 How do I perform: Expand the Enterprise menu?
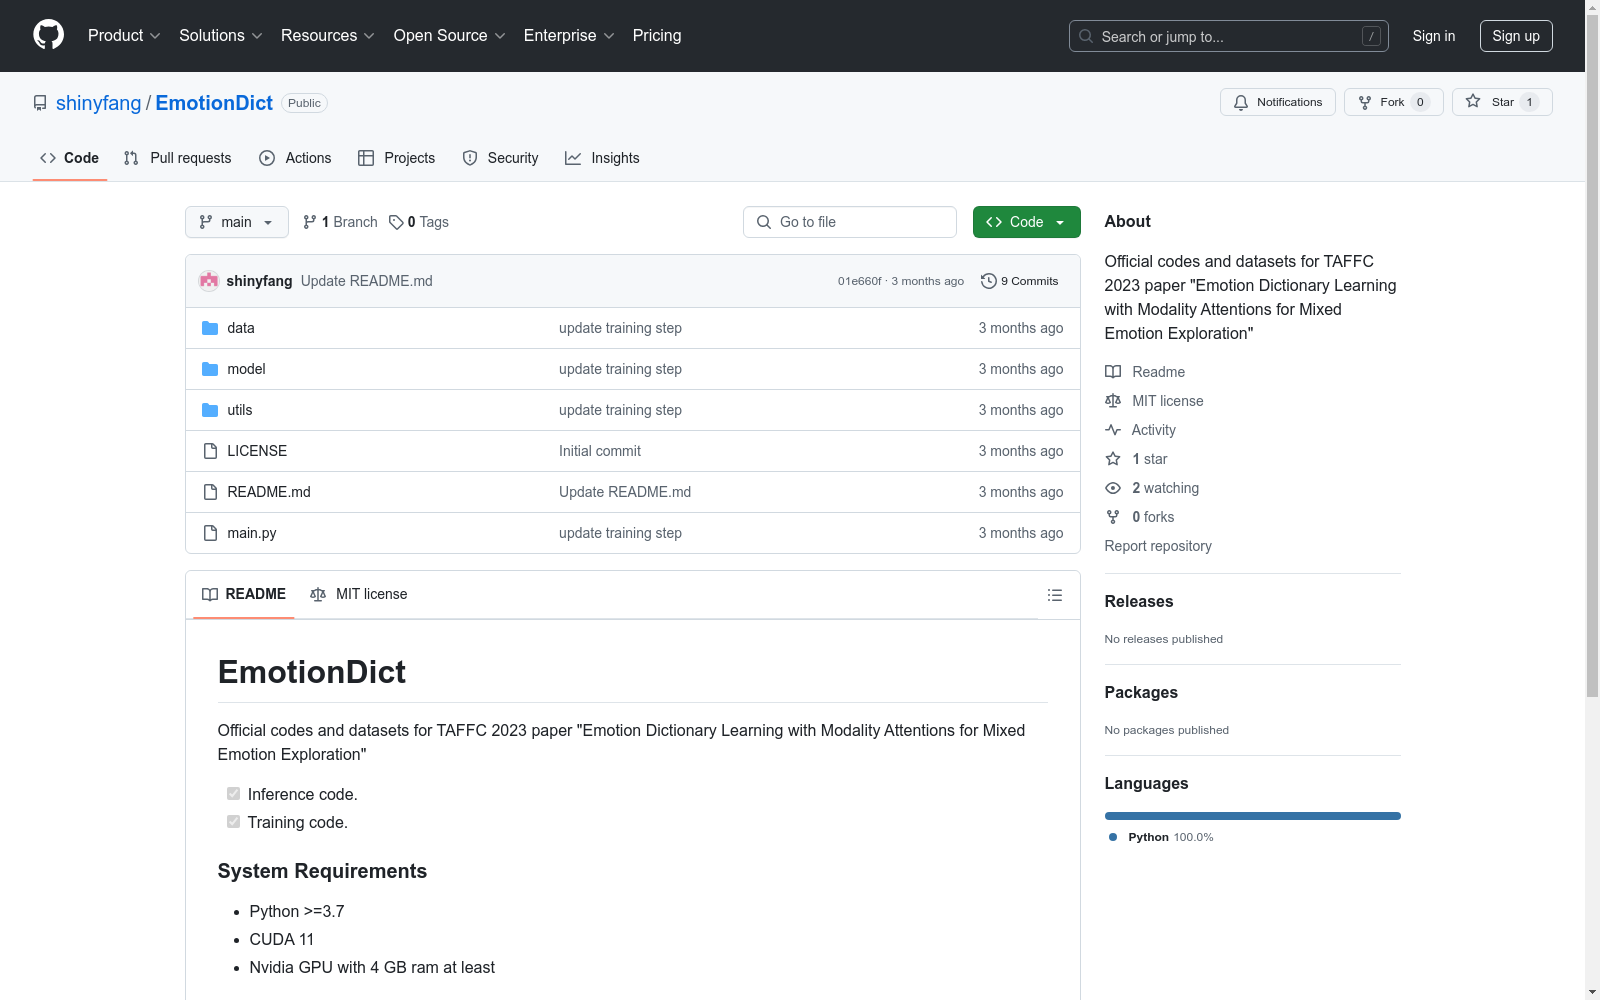pos(569,36)
